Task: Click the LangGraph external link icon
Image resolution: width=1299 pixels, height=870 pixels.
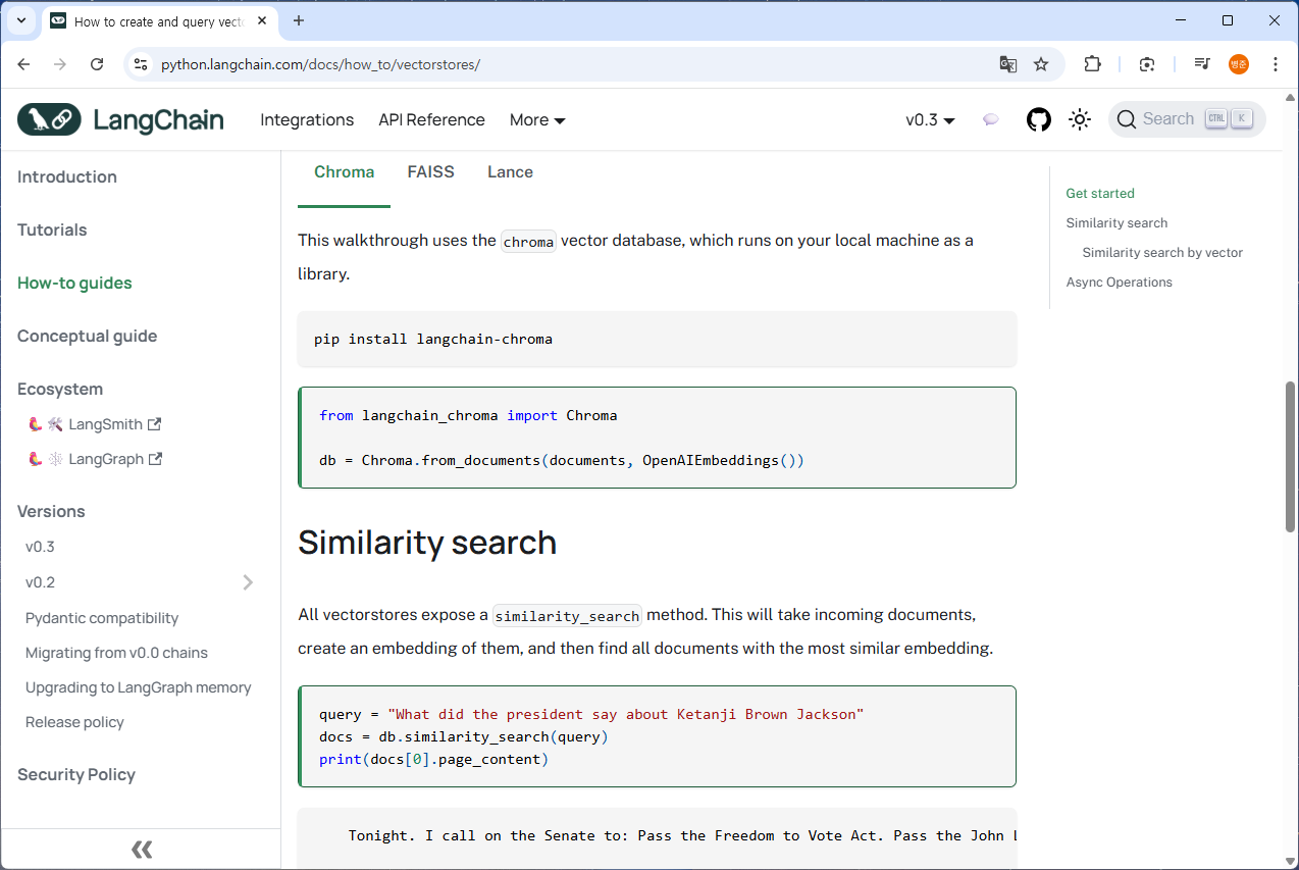Action: (156, 459)
